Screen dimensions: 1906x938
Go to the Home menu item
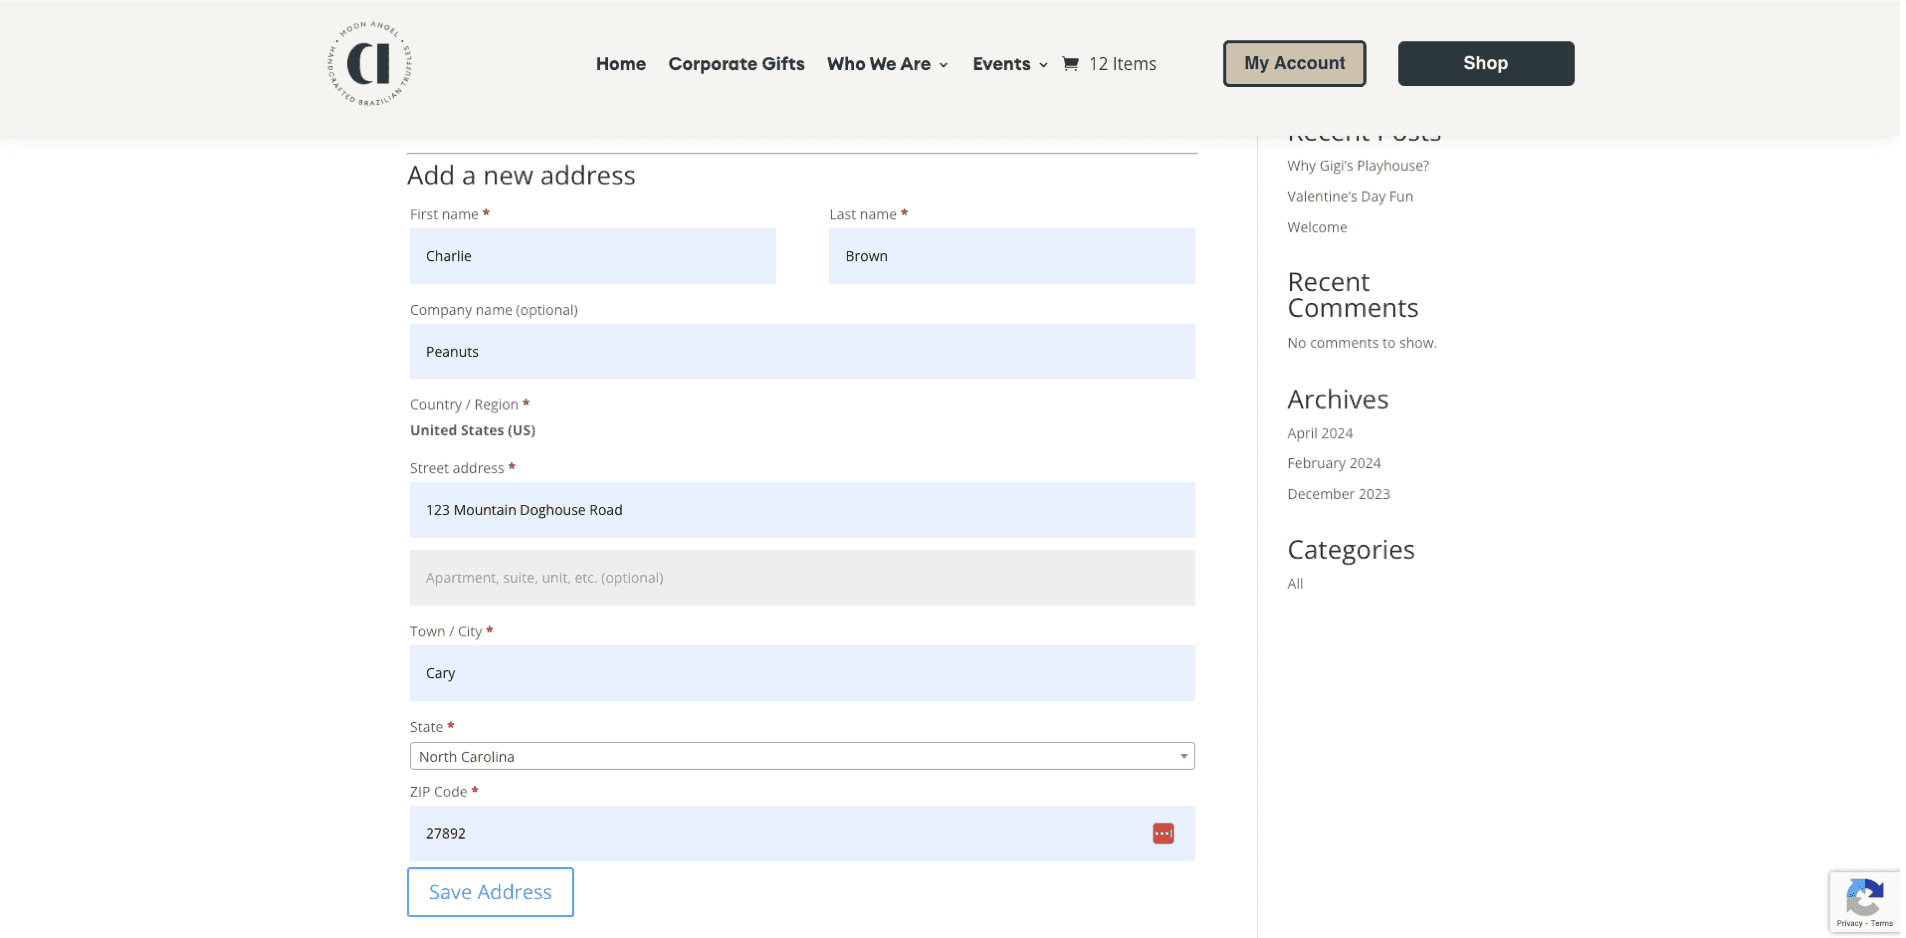pos(621,64)
